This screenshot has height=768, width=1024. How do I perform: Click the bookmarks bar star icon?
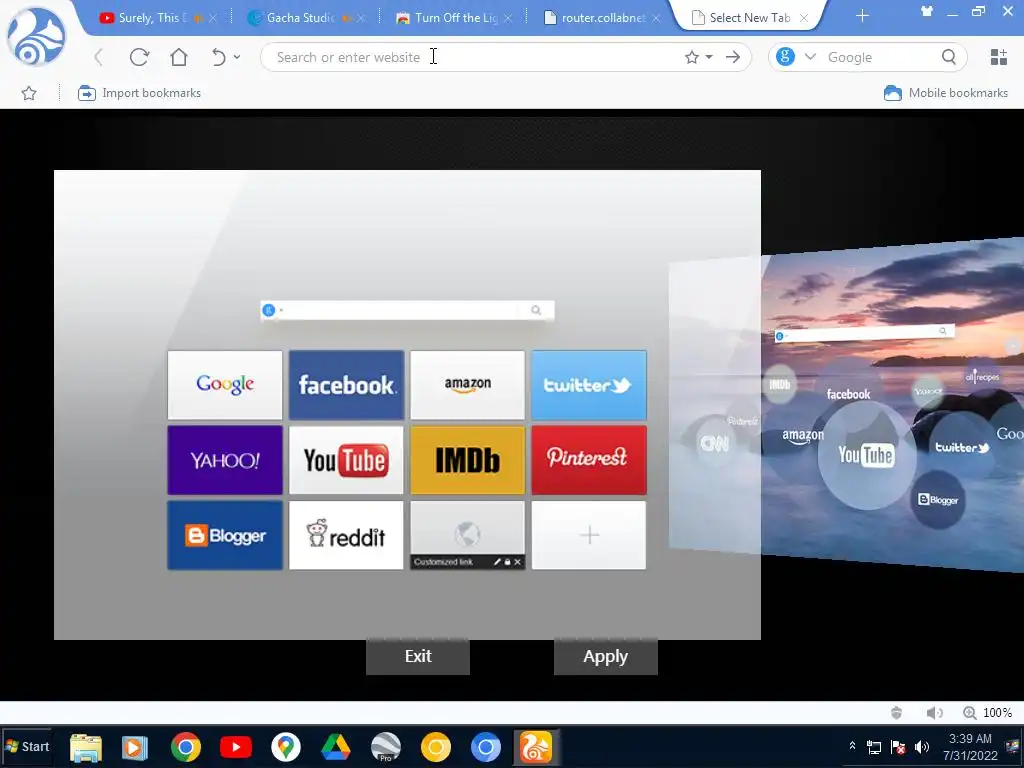29,93
